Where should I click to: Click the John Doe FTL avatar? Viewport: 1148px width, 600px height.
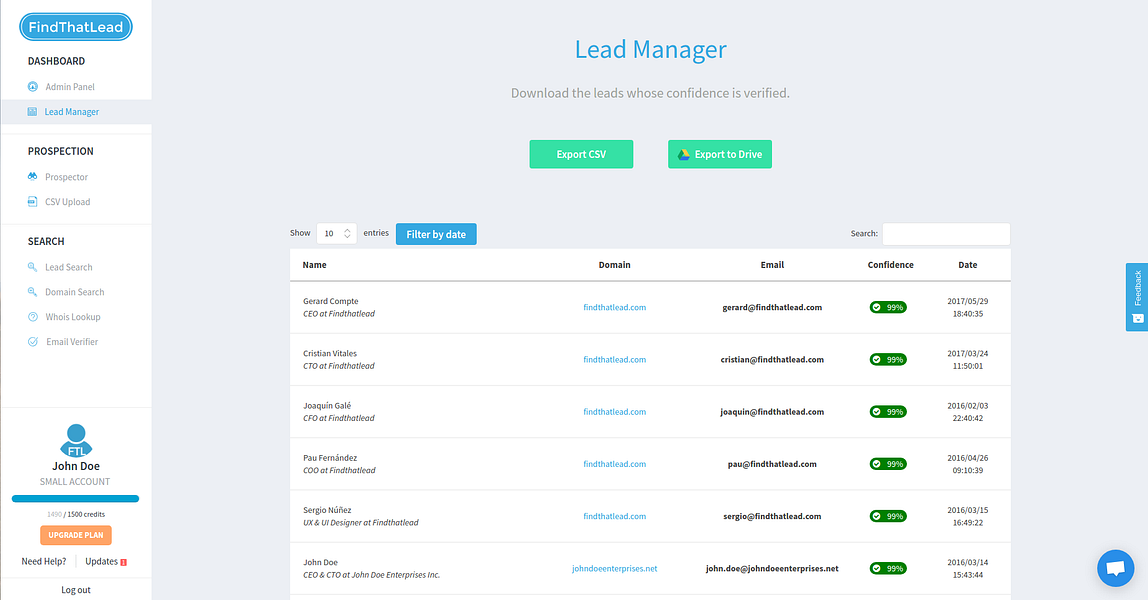pos(76,440)
